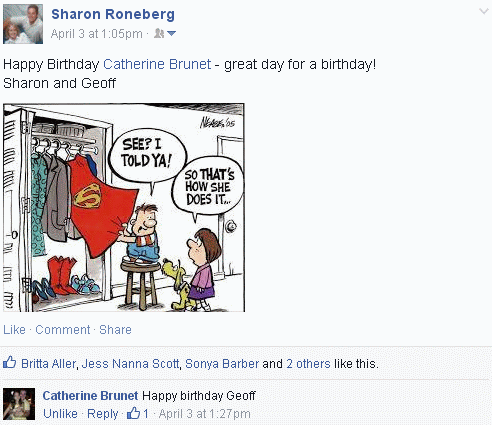Click the friends audience icon beside the post time
Screen dimensions: 492x425
coord(159,33)
